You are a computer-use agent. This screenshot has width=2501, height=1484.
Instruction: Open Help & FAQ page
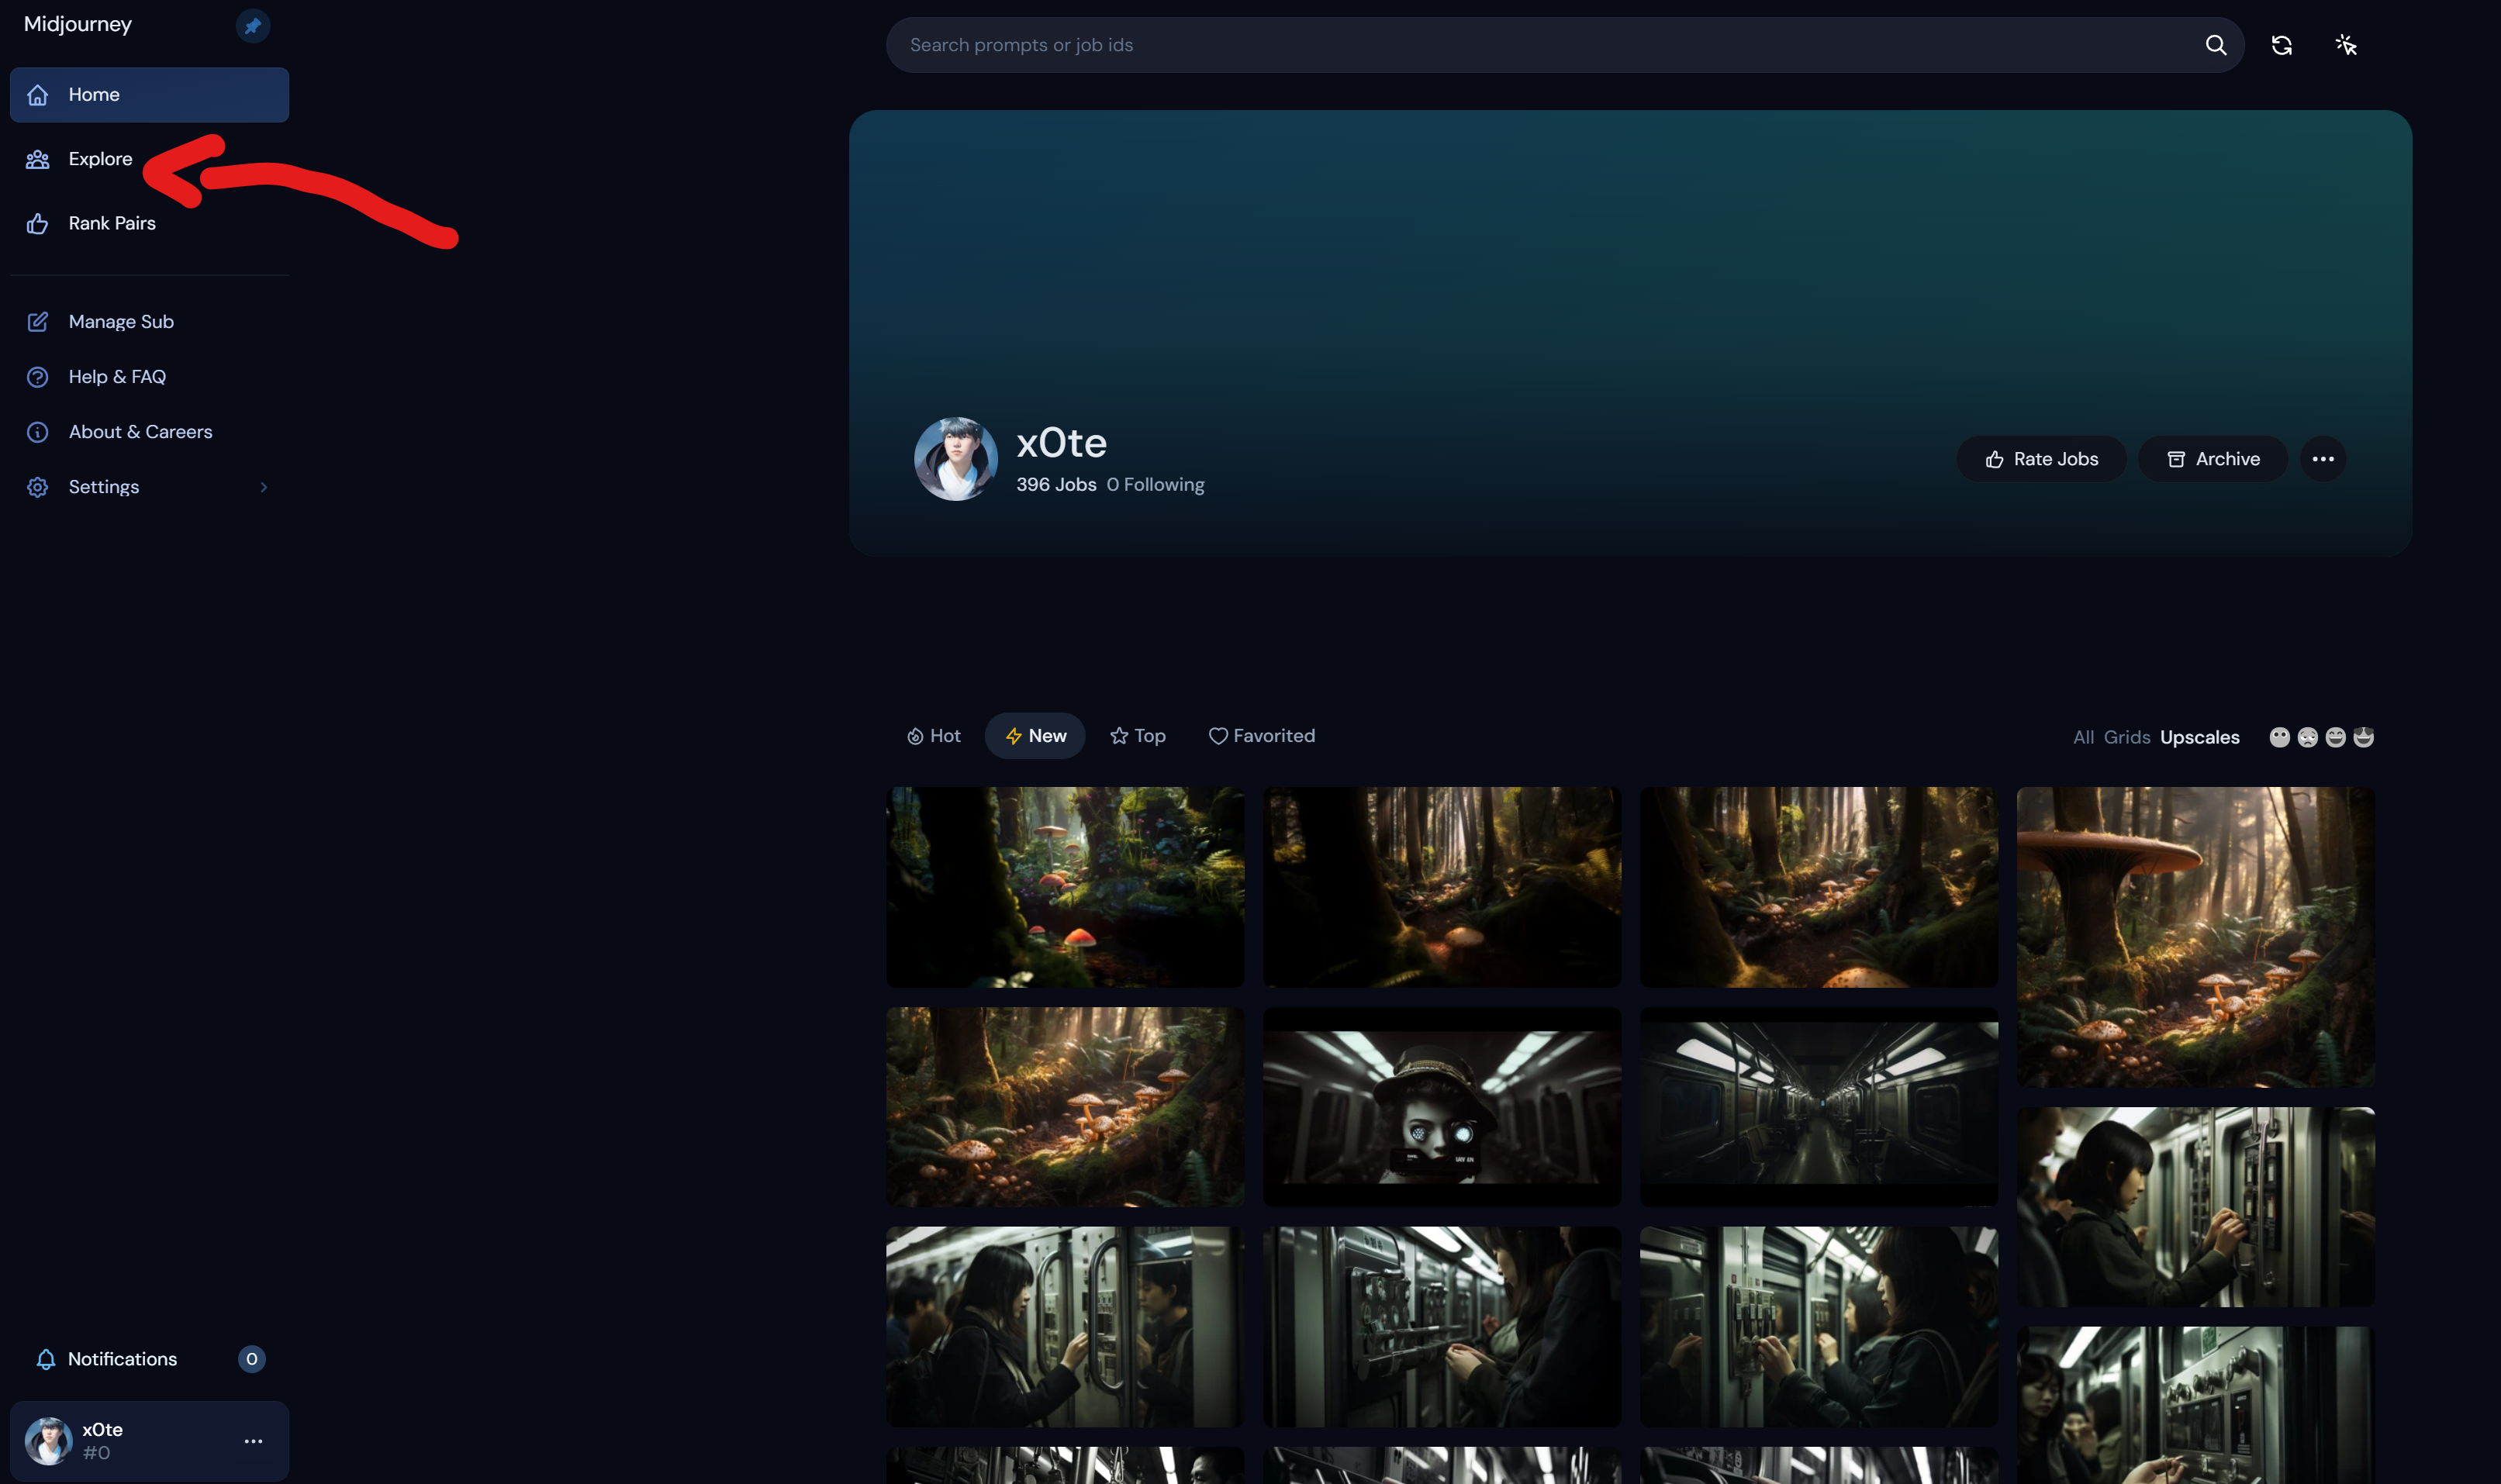pyautogui.click(x=117, y=377)
